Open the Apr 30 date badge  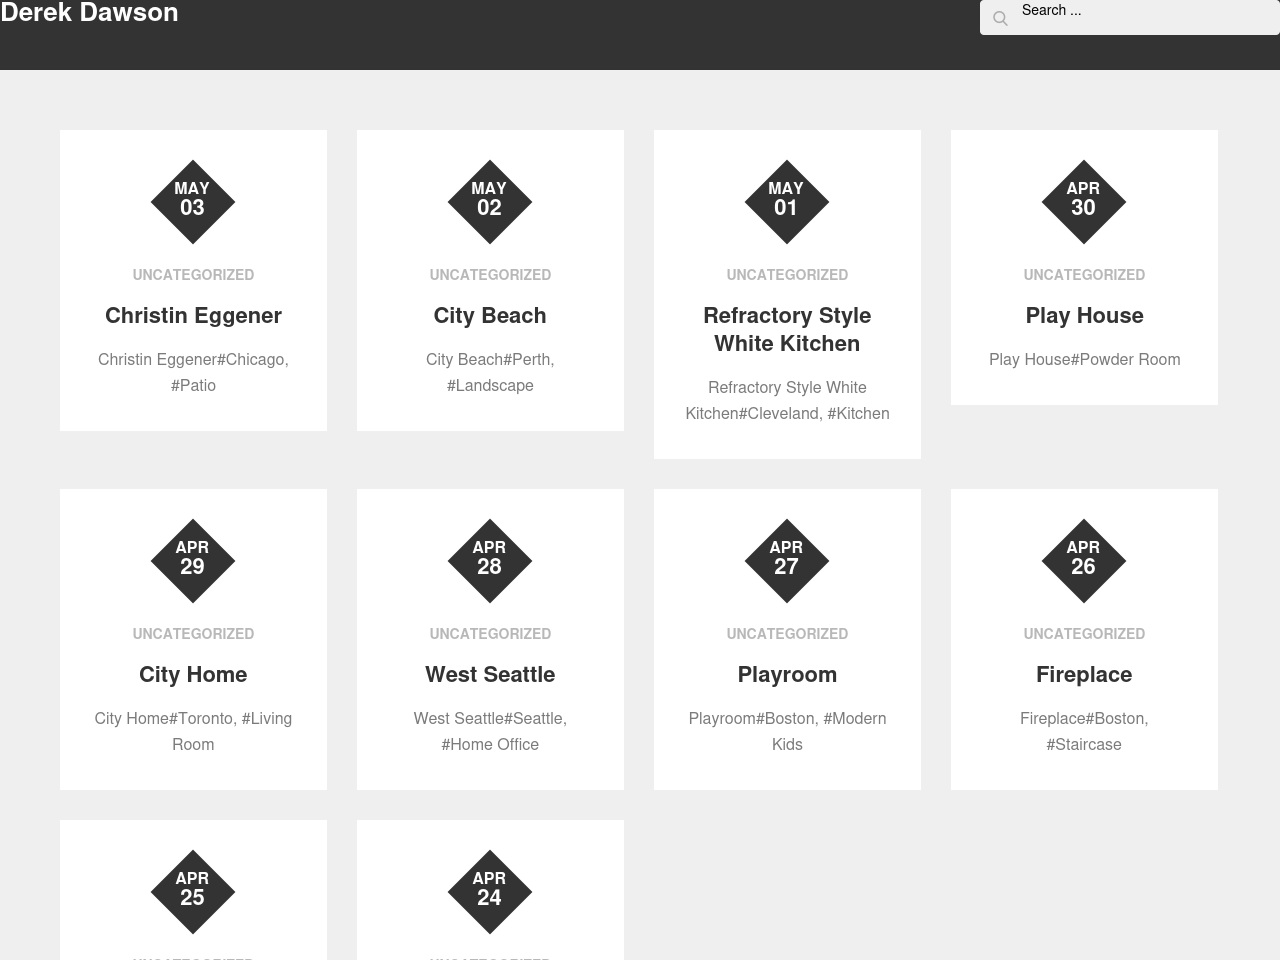click(x=1084, y=202)
